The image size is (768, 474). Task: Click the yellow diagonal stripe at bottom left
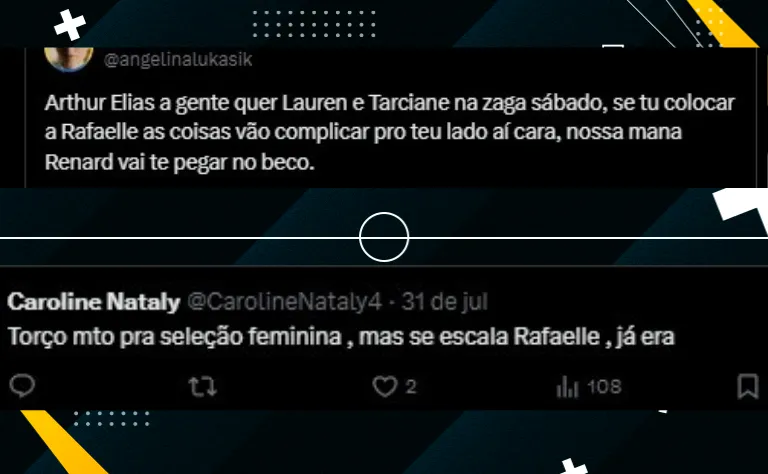(64, 442)
